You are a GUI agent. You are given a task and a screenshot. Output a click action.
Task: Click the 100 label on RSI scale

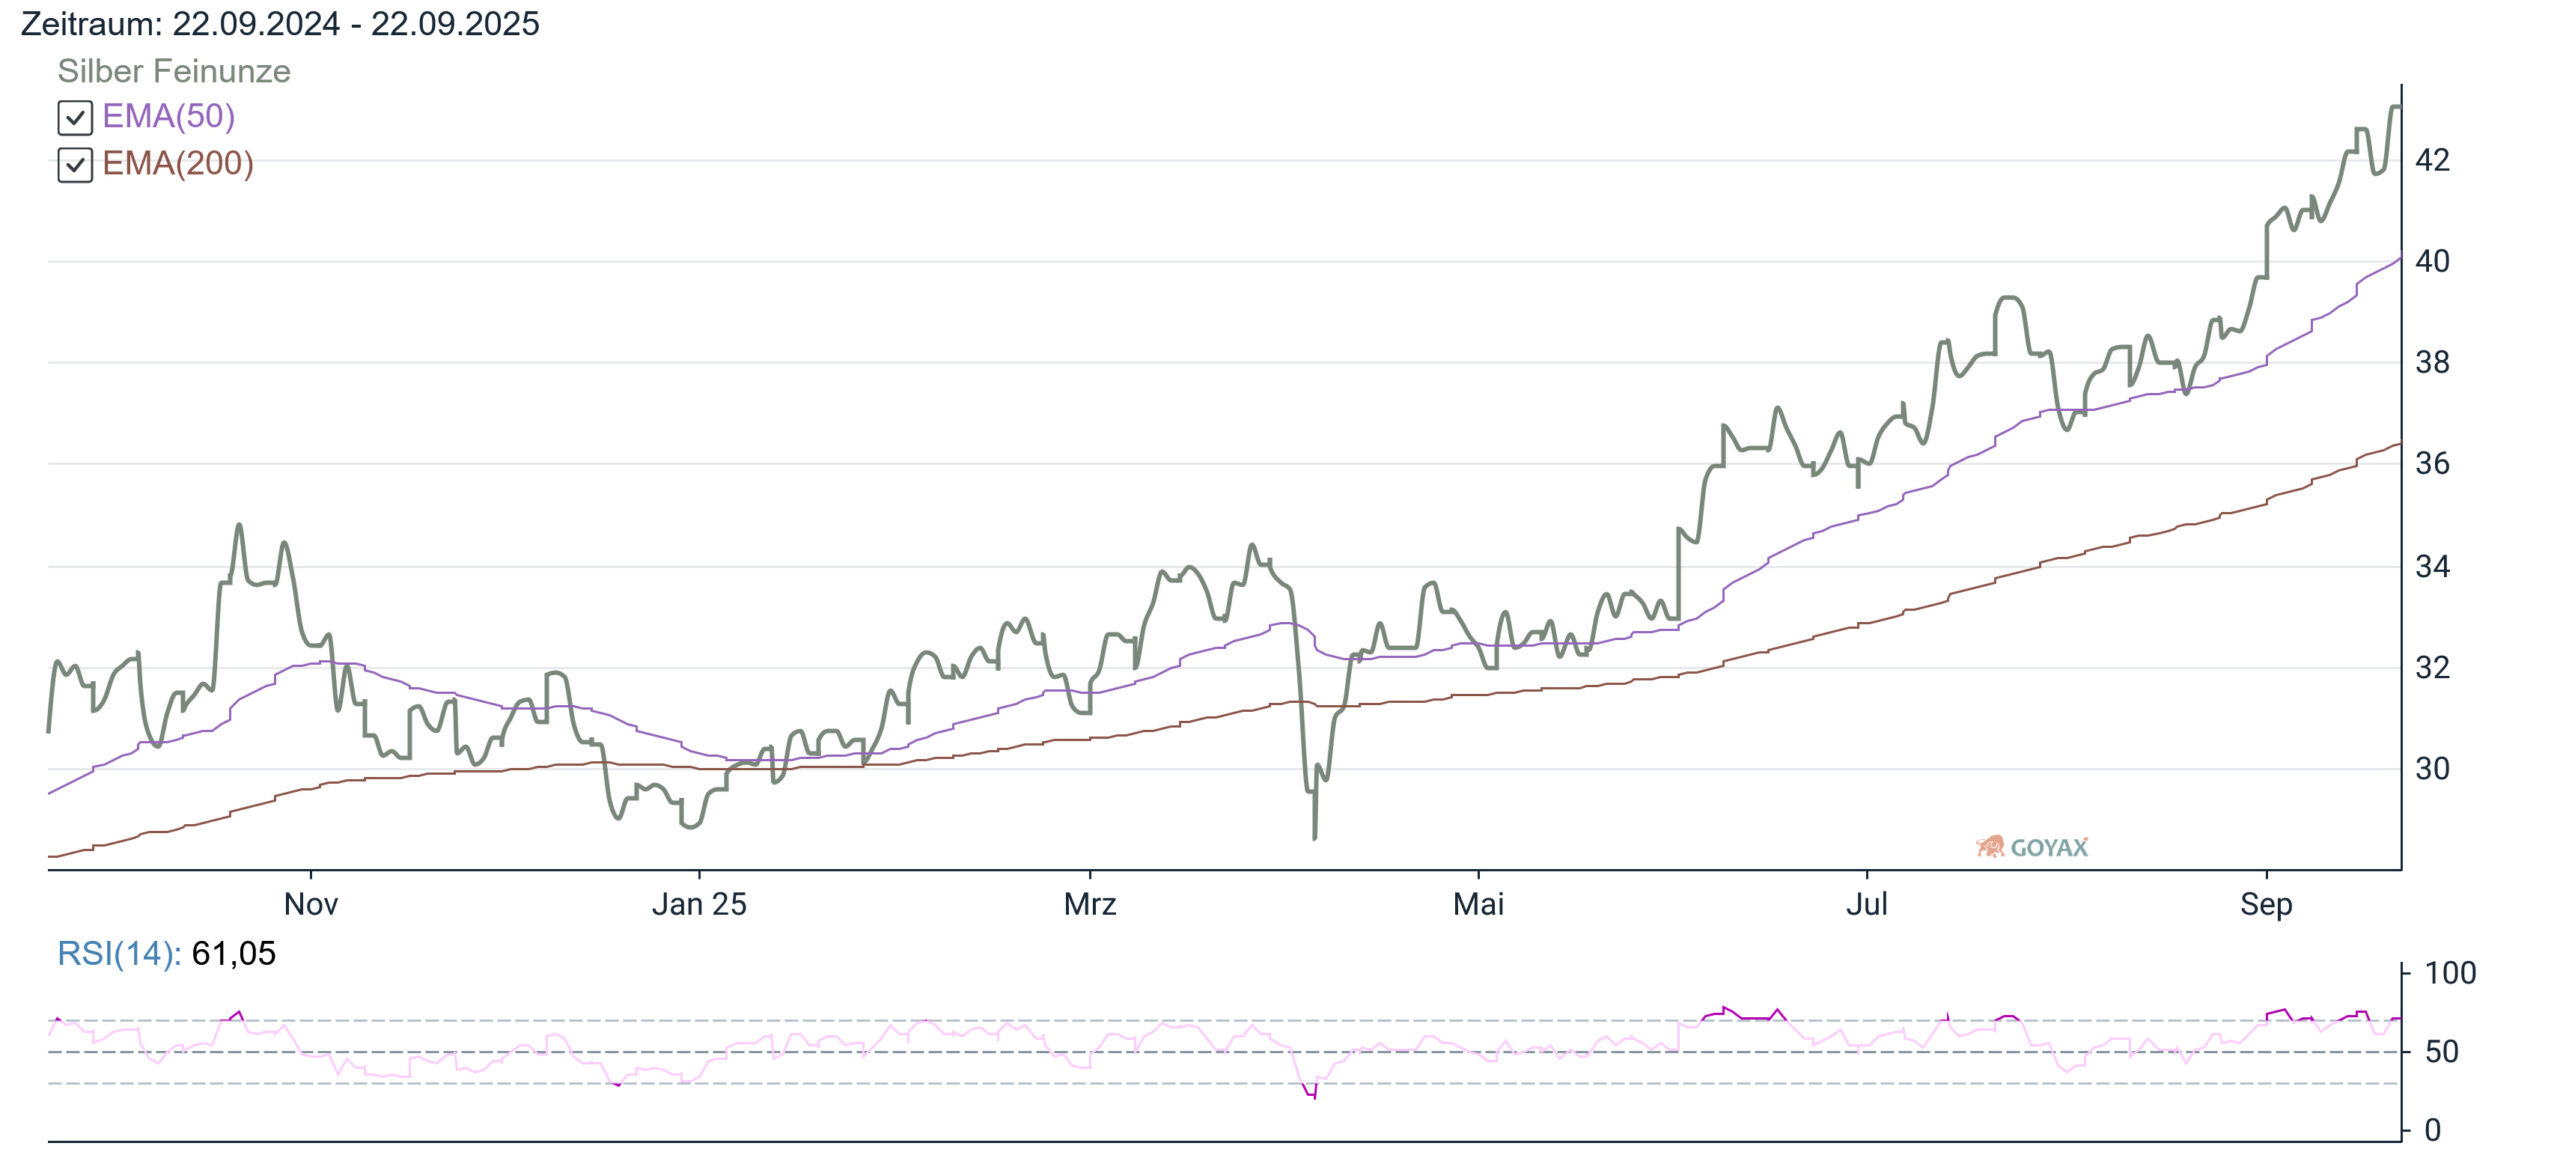(x=2450, y=973)
